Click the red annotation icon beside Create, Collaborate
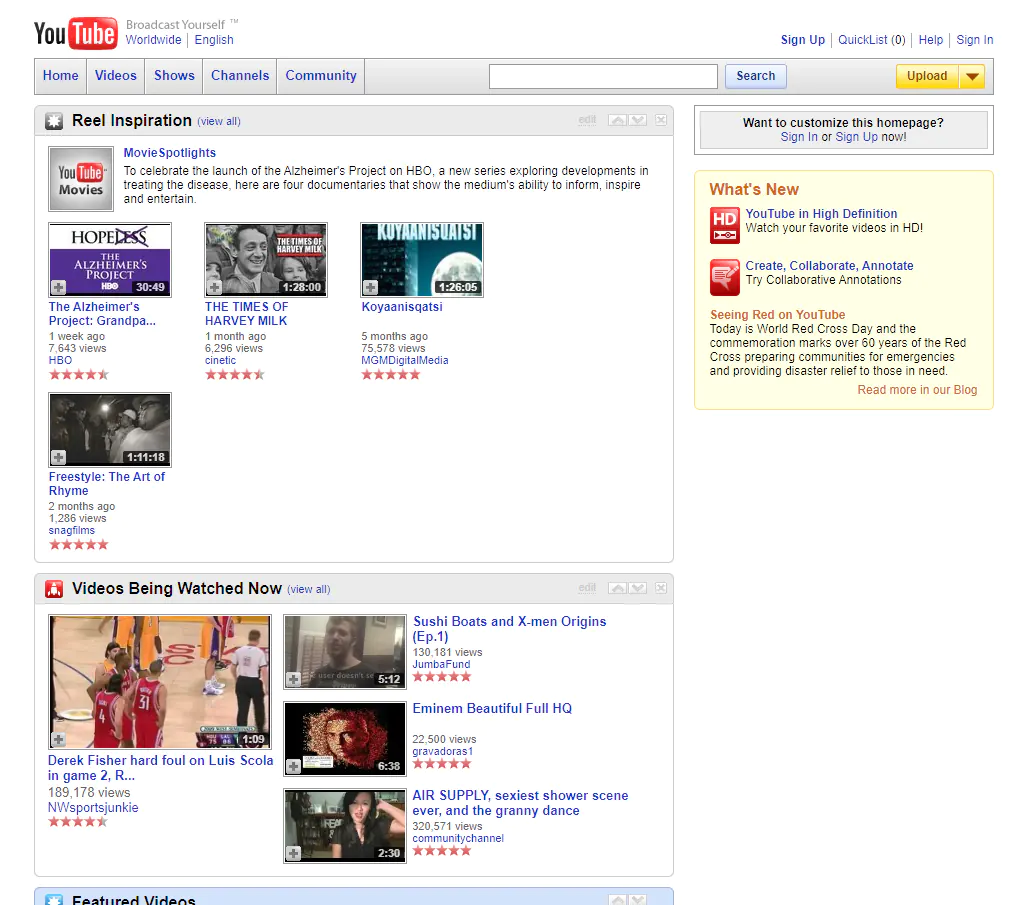The width and height of the screenshot is (1020, 905). pos(725,277)
